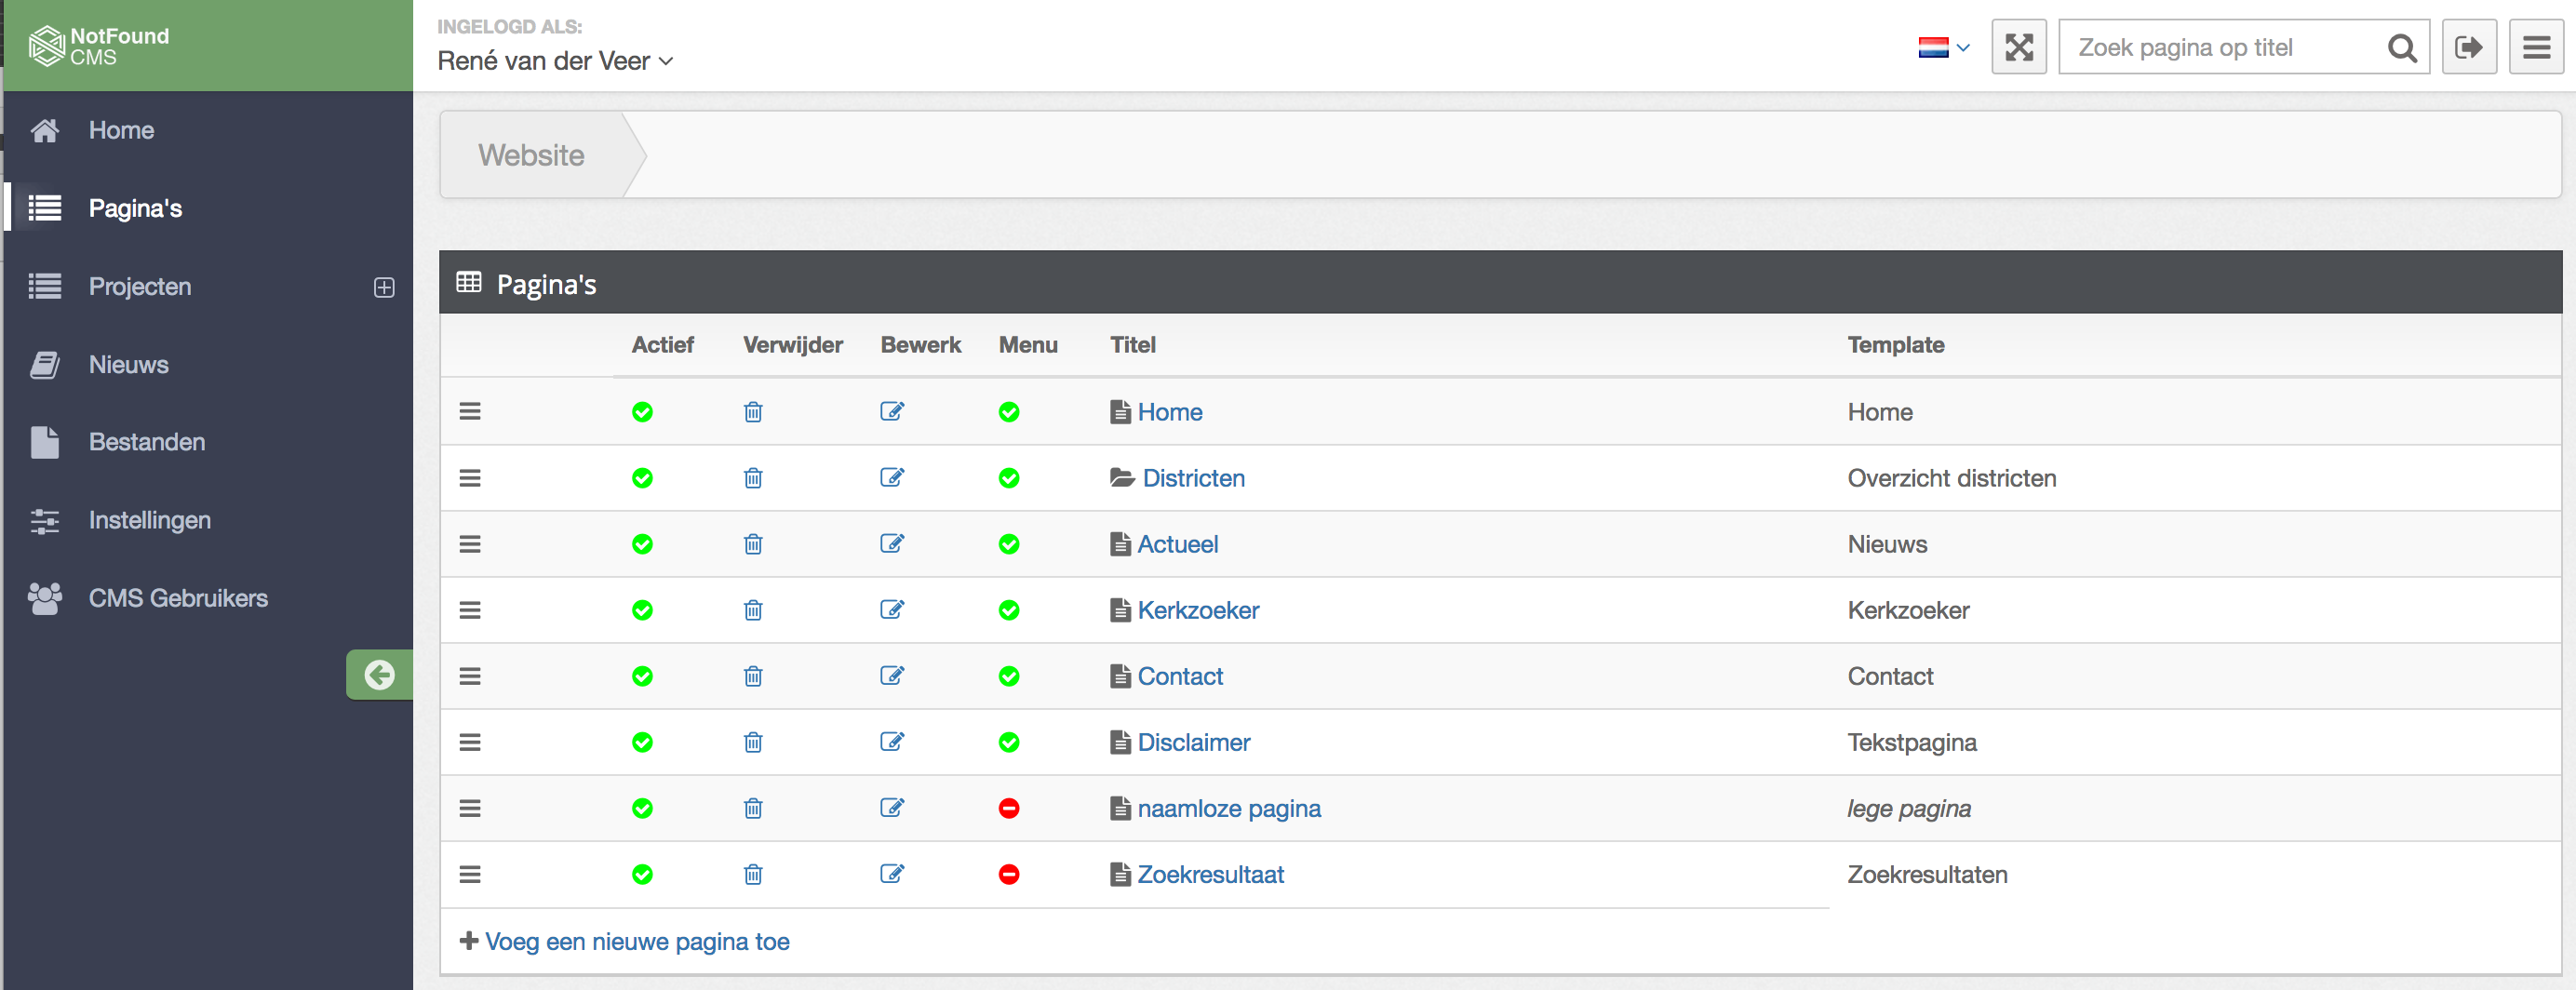This screenshot has height=990, width=2576.
Task: Toggle Menu status for Actueel page
Action: click(1008, 544)
